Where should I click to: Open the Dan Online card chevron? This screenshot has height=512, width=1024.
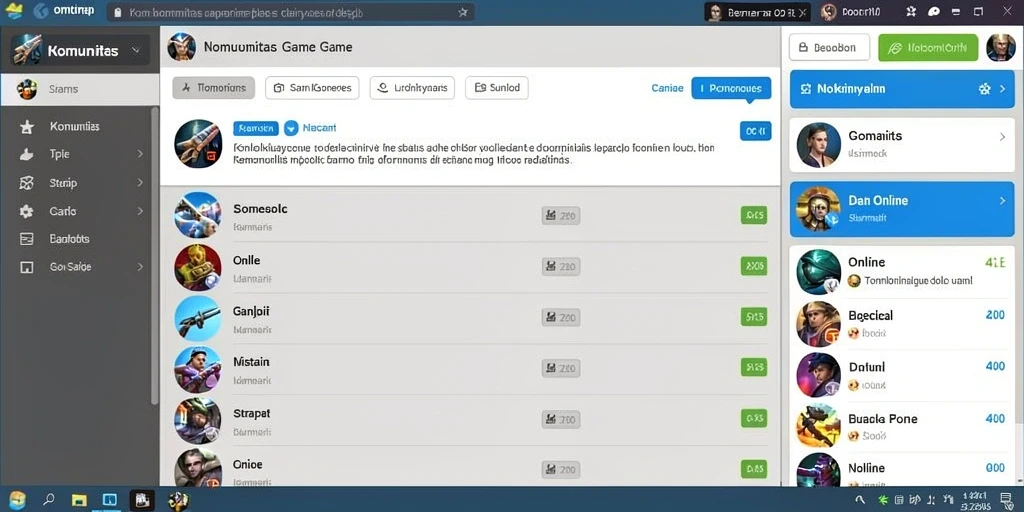1003,201
